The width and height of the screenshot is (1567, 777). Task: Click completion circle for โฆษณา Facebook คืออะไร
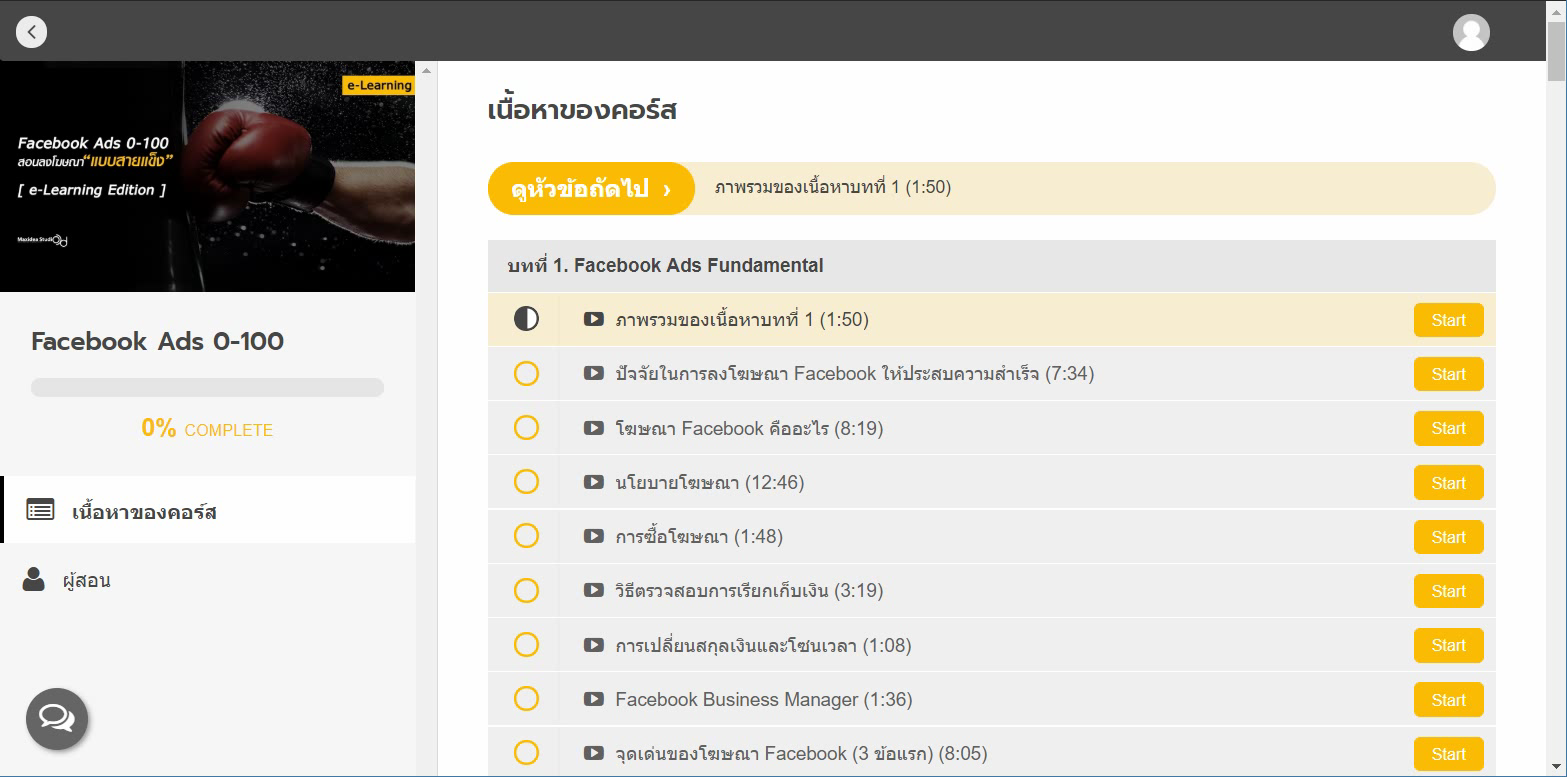coord(526,428)
